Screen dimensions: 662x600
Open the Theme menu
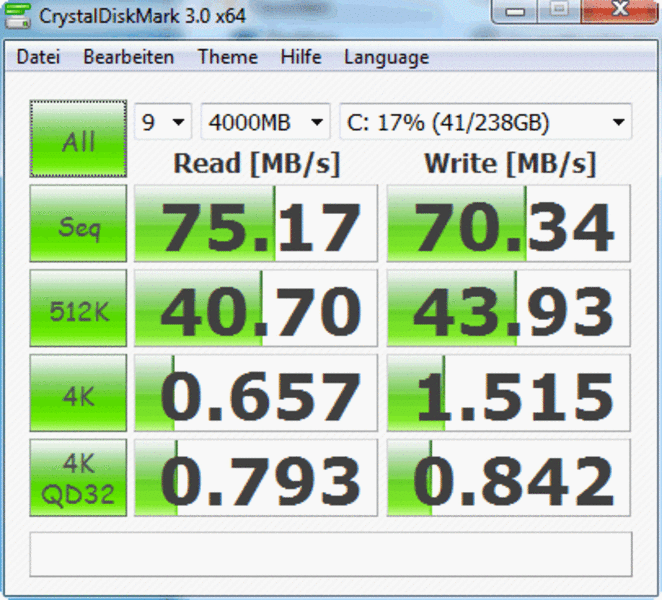(228, 57)
